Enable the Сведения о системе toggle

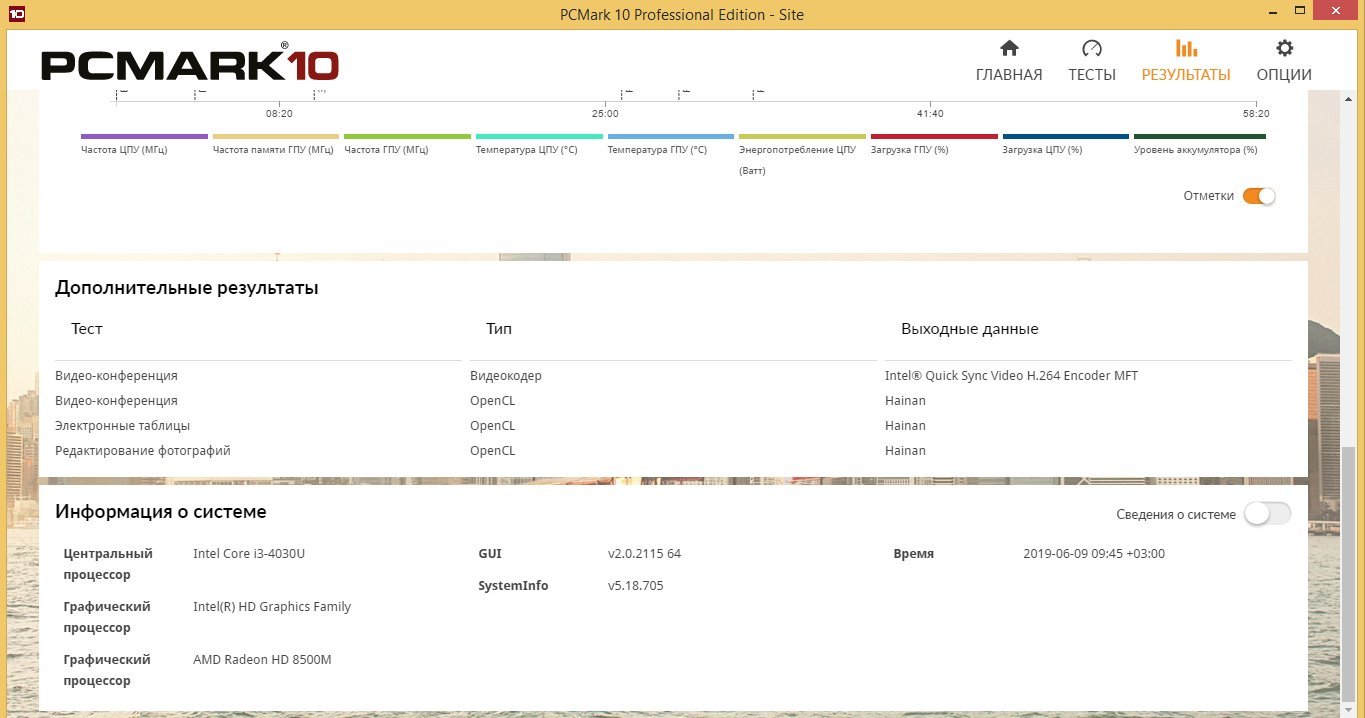1267,514
